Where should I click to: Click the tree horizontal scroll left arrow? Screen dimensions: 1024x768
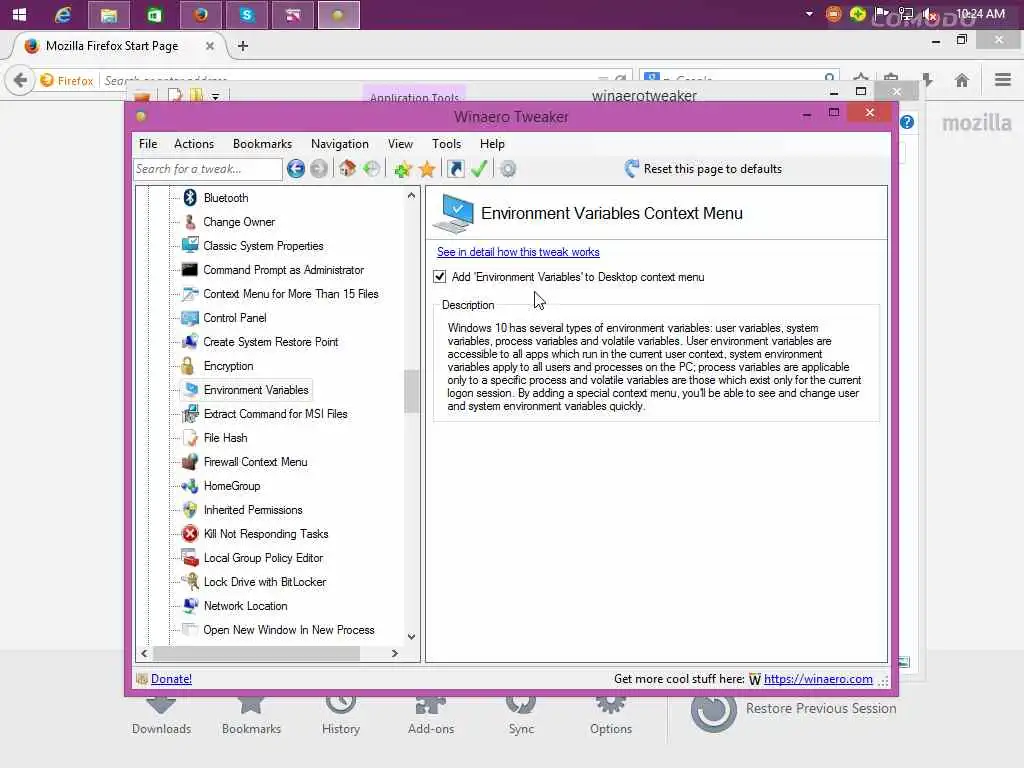tap(144, 653)
